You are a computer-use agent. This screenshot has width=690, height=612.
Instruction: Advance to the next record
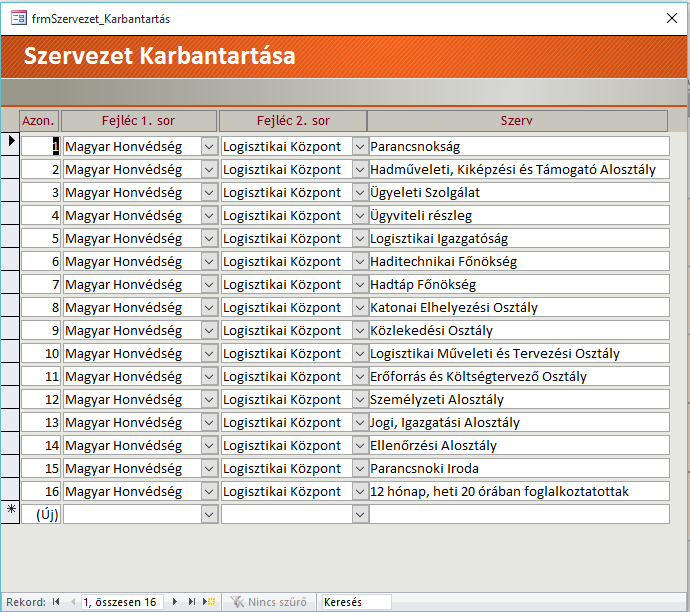(x=175, y=602)
